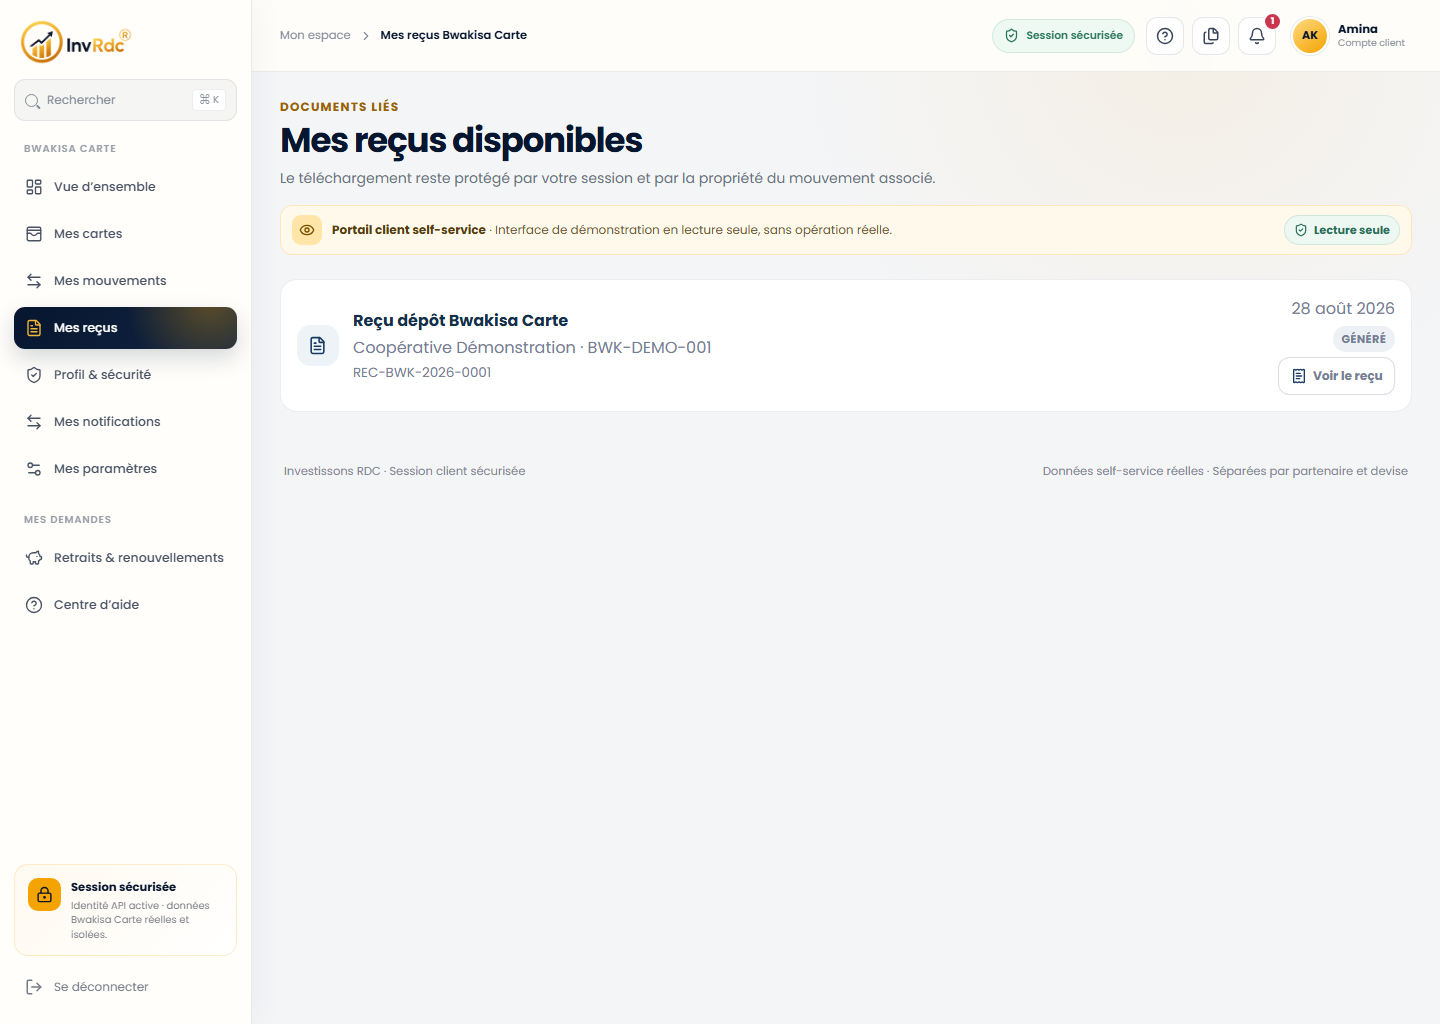Click the document icon on the receipt card
This screenshot has width=1440, height=1024.
[318, 346]
